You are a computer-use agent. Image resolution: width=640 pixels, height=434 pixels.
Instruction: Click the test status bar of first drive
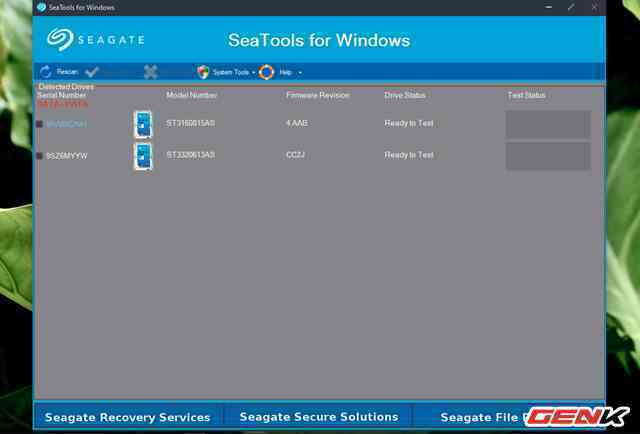548,124
